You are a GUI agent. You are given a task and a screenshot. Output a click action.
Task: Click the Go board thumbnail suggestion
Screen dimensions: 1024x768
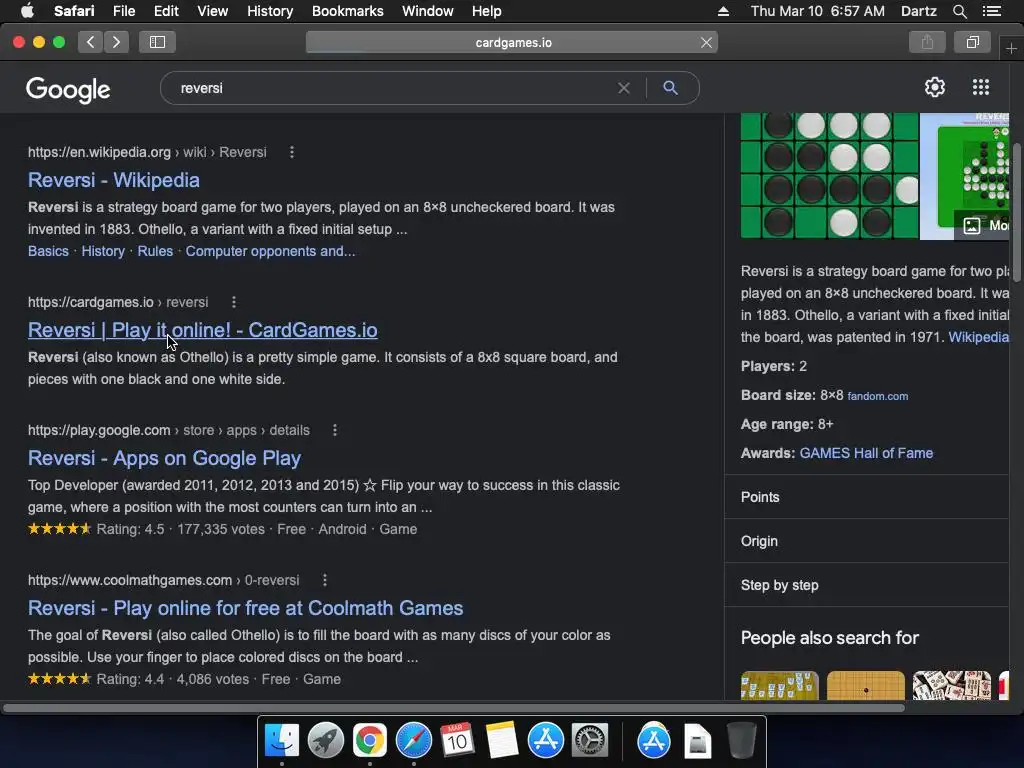tap(865, 686)
